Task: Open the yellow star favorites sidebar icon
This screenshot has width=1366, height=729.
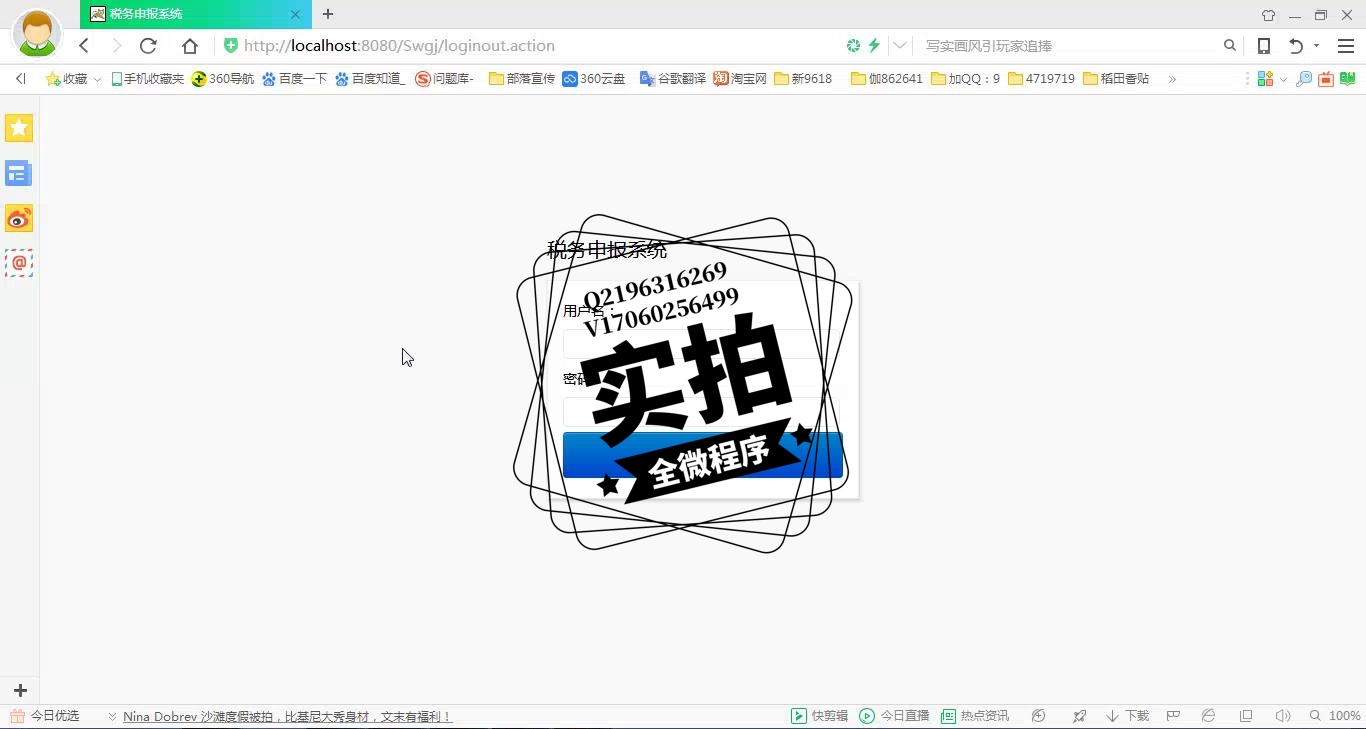Action: coord(19,128)
